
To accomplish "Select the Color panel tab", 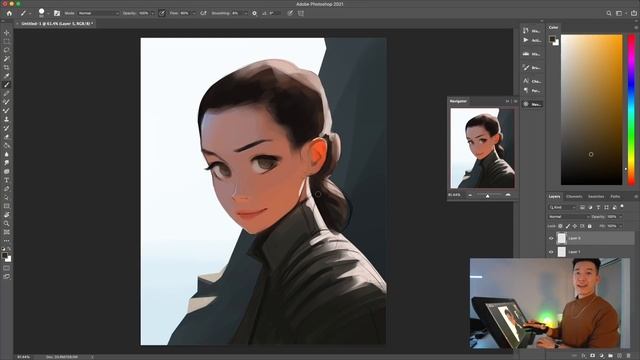I will tap(553, 27).
